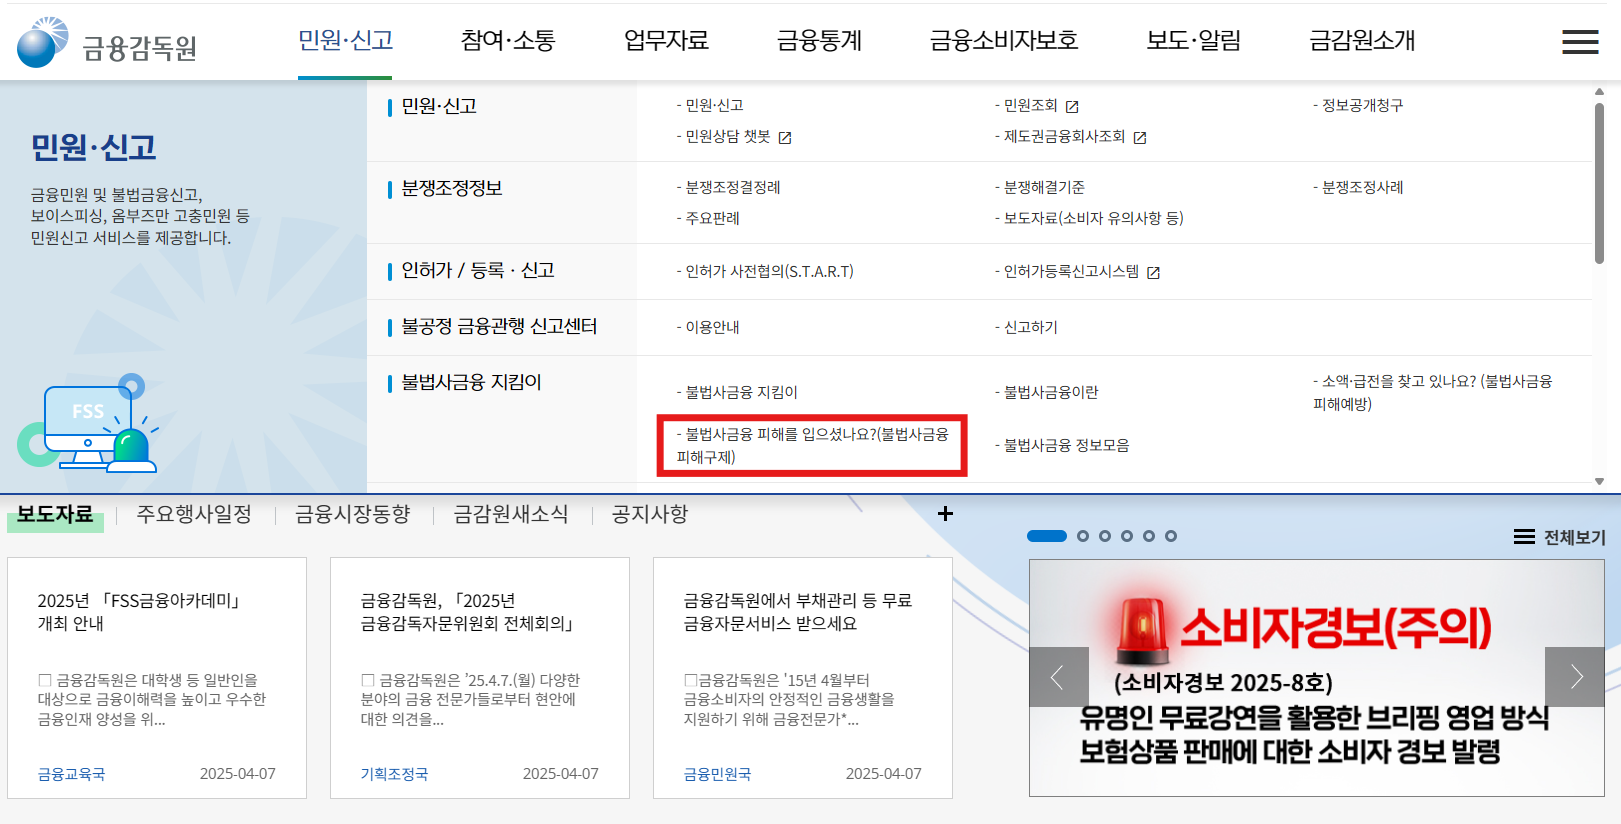Click the scroll down arrow in the menu panel
The height and width of the screenshot is (824, 1621).
(x=1599, y=481)
